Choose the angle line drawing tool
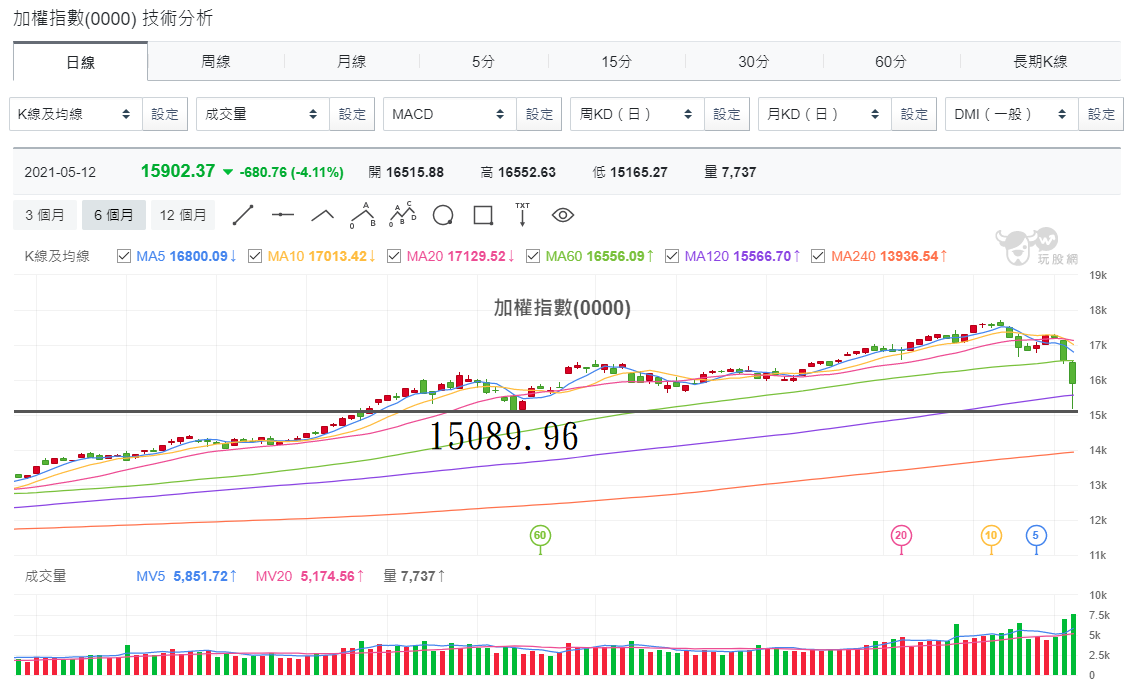The height and width of the screenshot is (689, 1139). click(x=323, y=215)
